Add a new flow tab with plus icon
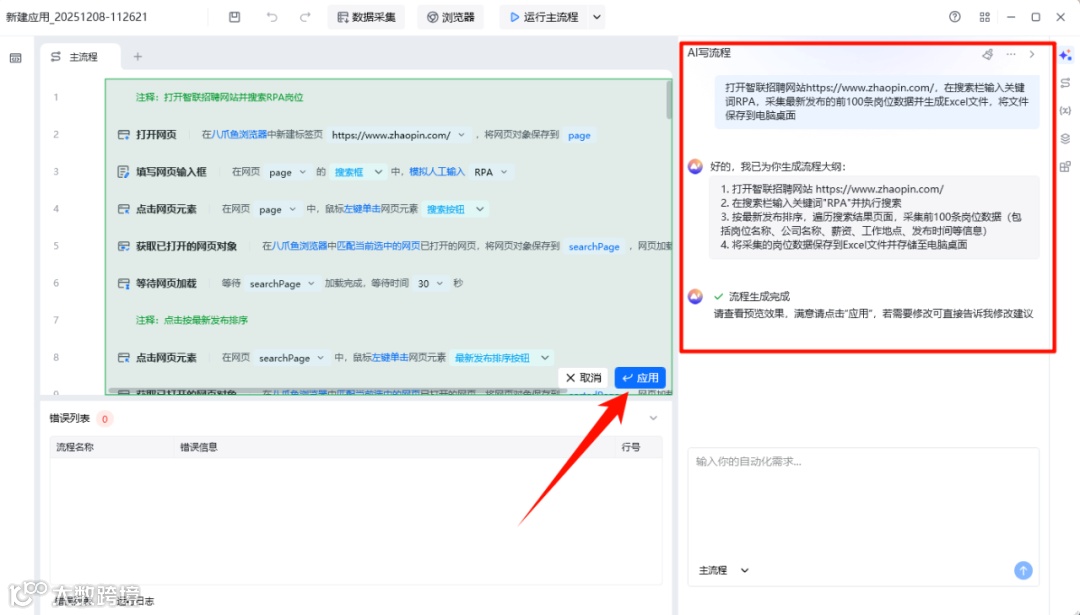Image resolution: width=1080 pixels, height=615 pixels. coord(138,56)
